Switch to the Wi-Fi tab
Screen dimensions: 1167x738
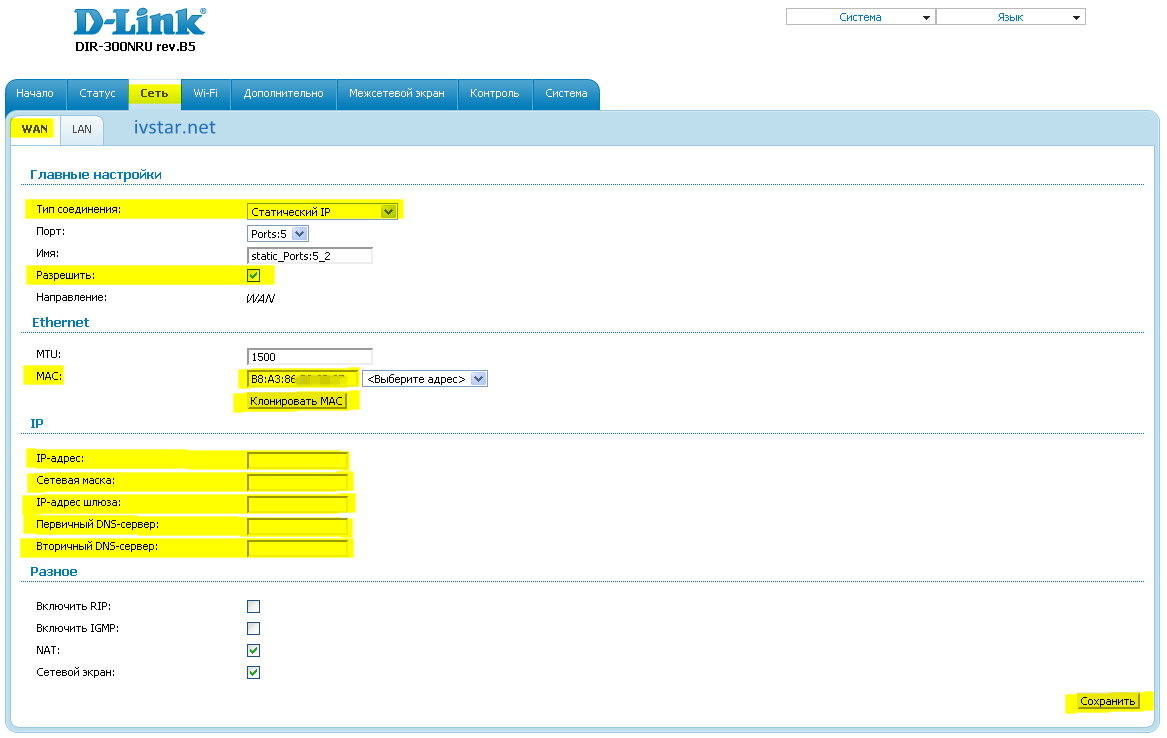[x=206, y=93]
